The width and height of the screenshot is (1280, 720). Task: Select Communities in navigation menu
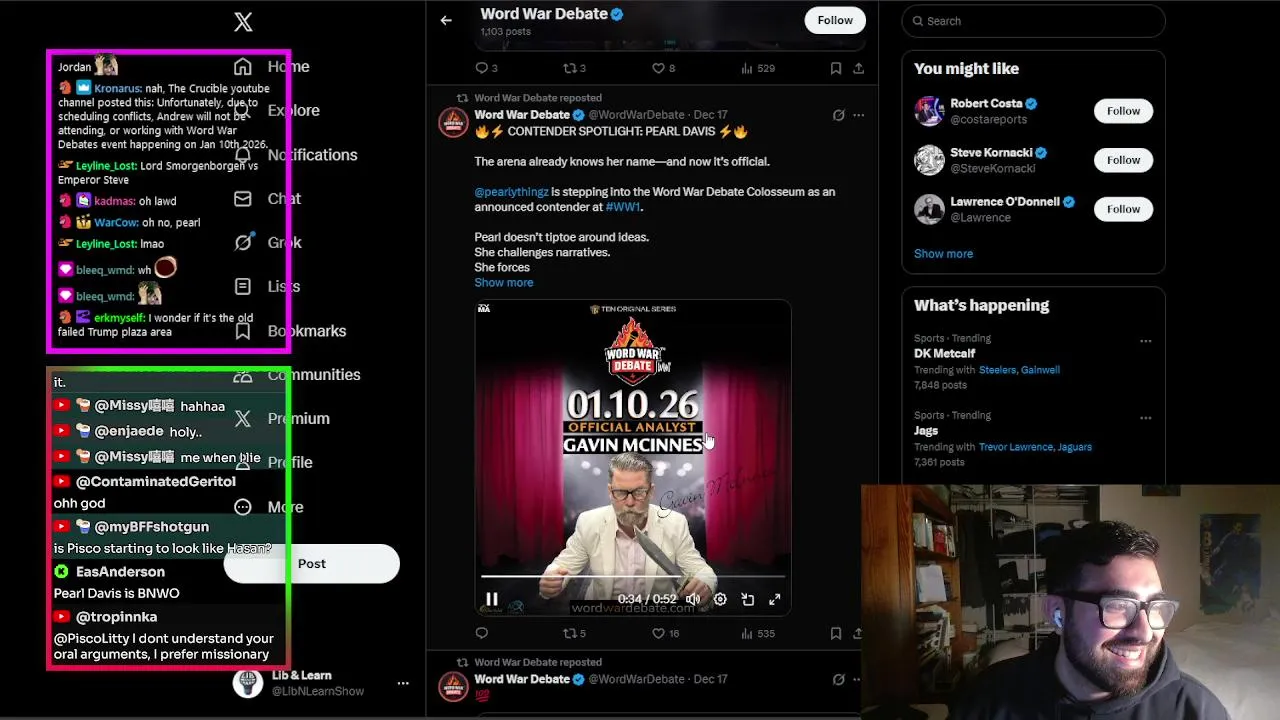pos(314,375)
